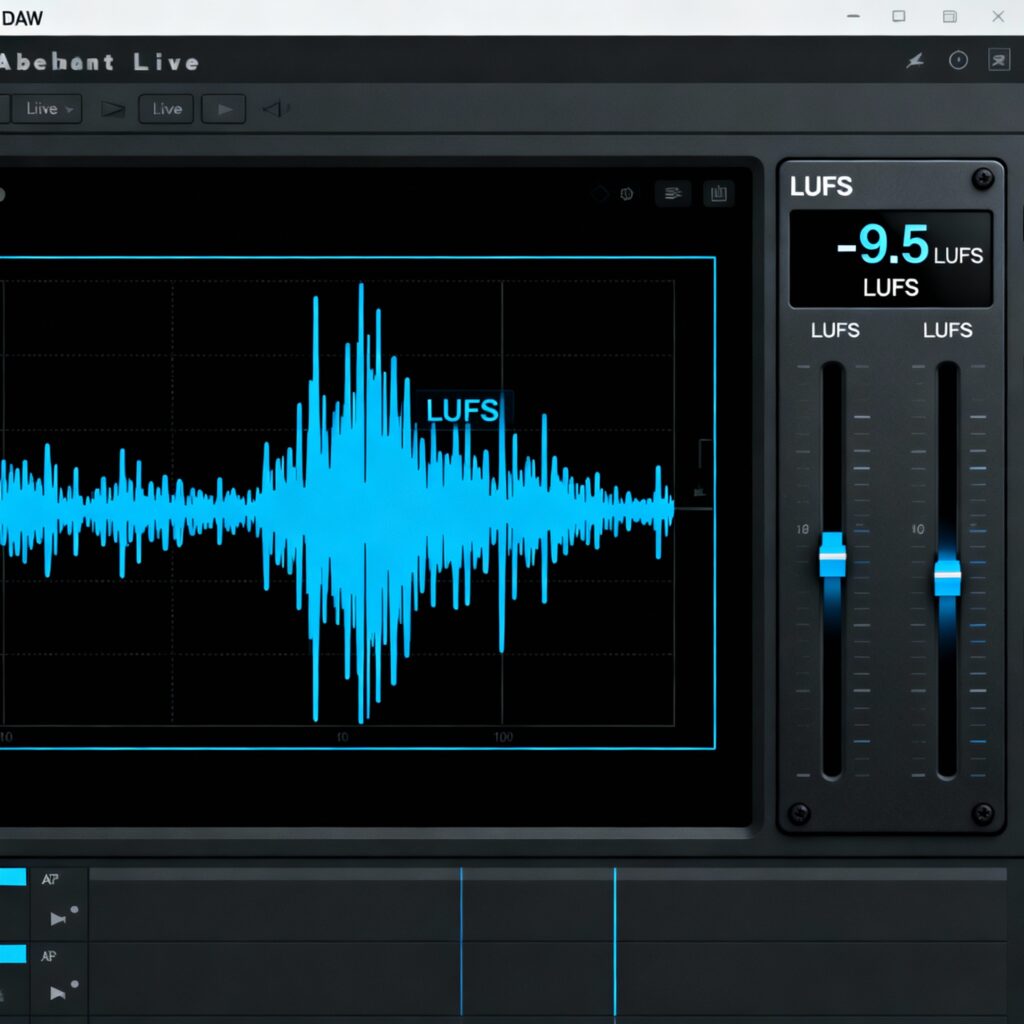Click the library/save preset icon on plugin header
The height and width of the screenshot is (1024, 1024).
(x=719, y=194)
